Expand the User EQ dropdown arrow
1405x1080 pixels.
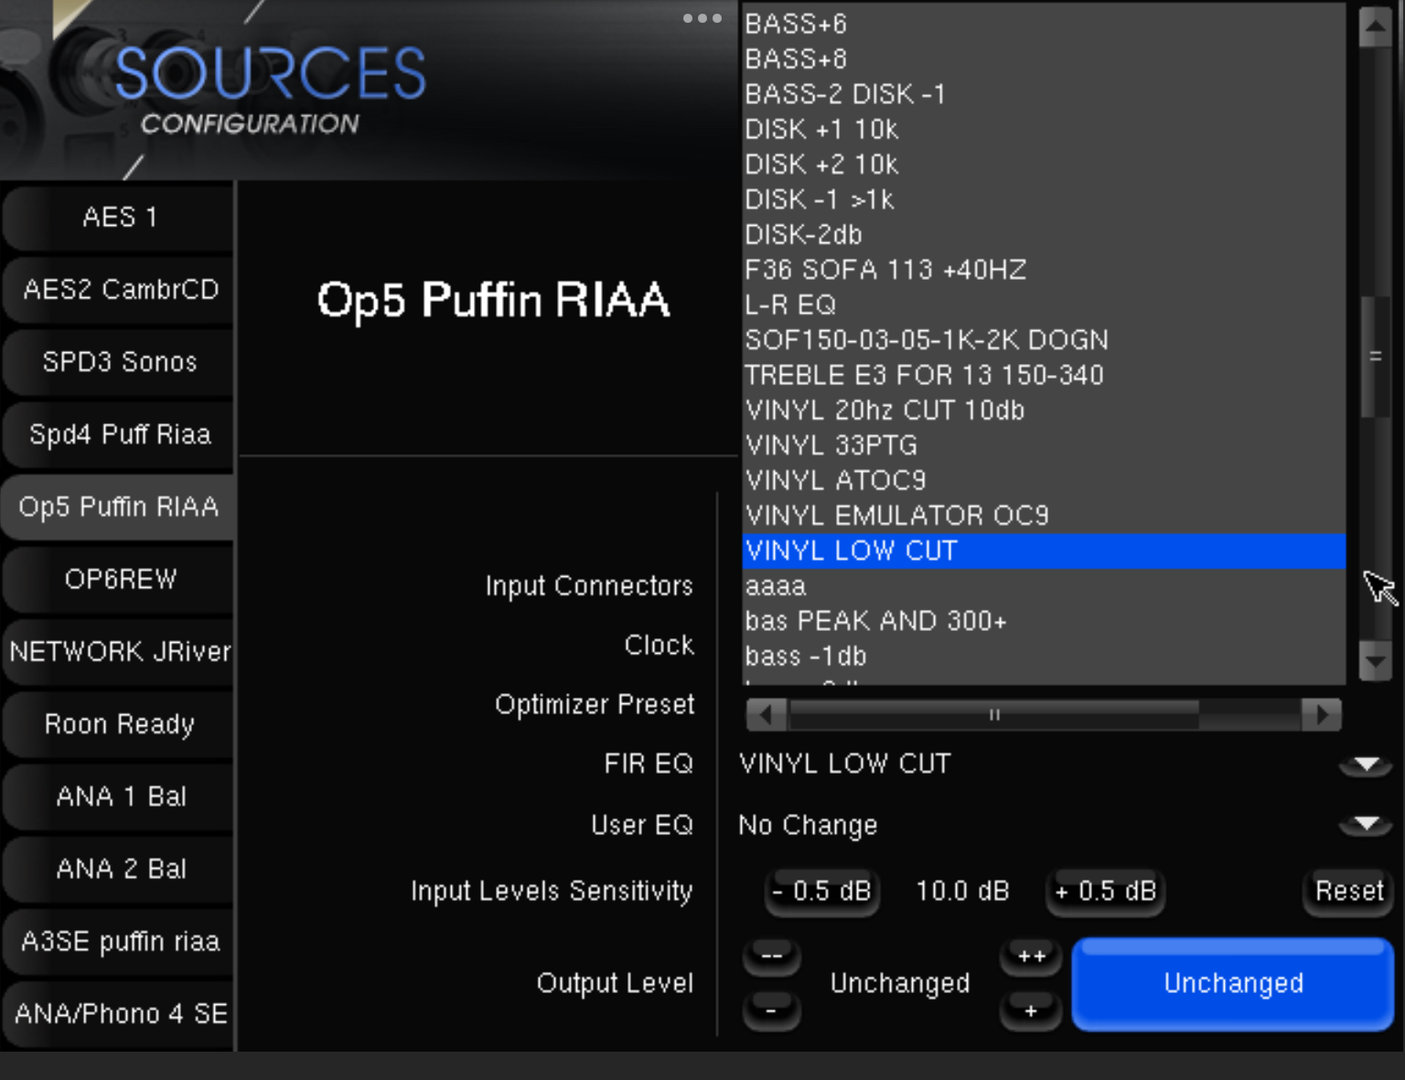[x=1366, y=825]
